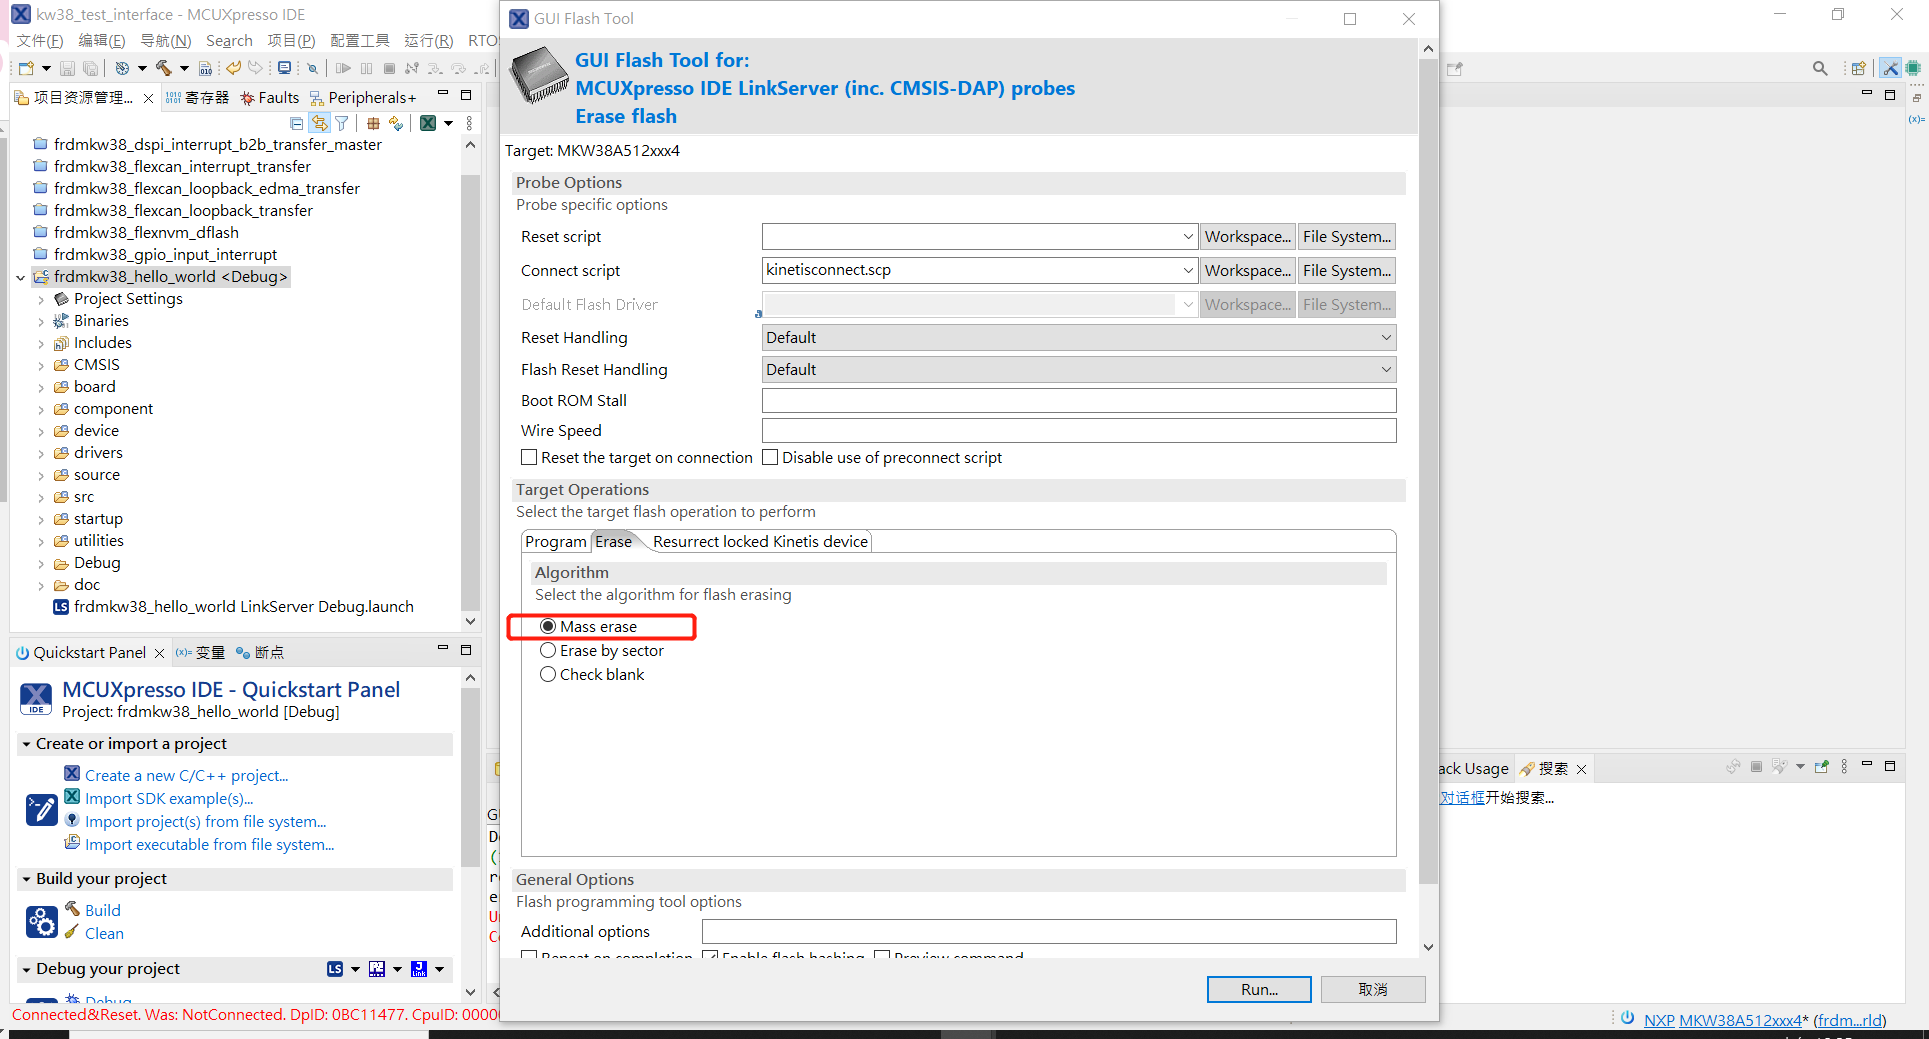This screenshot has width=1929, height=1039.
Task: Click the Clean link in Quickstart Panel
Action: tap(103, 933)
